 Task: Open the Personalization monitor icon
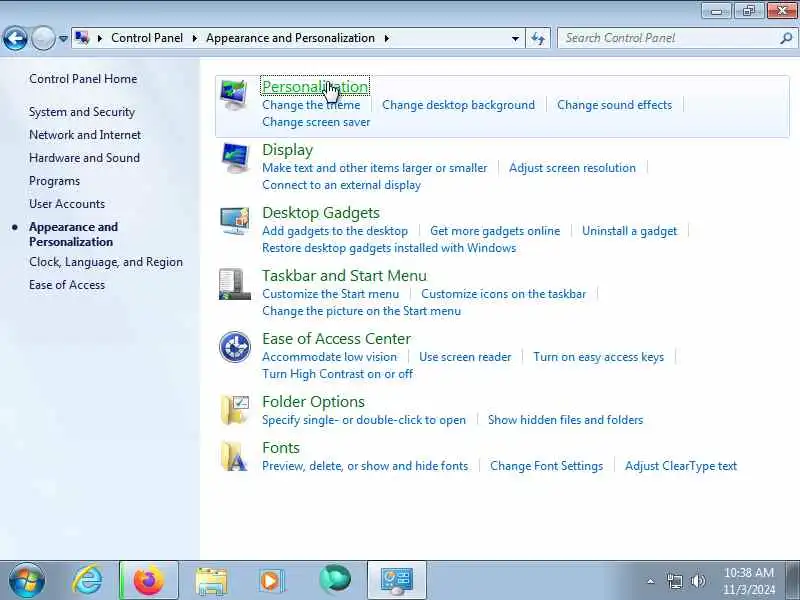[x=234, y=94]
